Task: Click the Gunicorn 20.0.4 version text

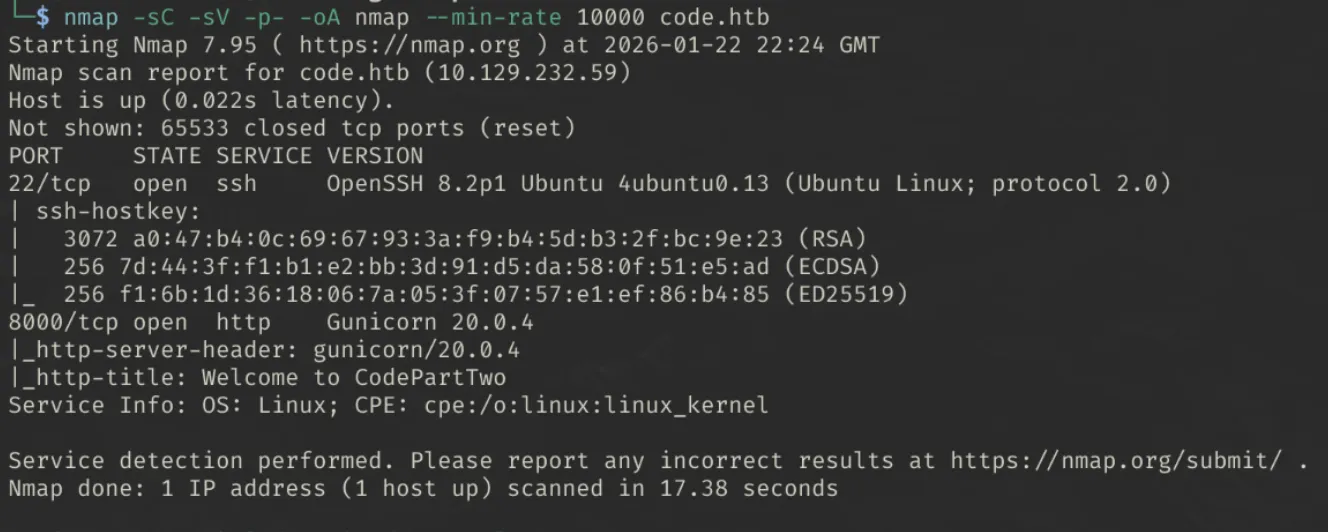Action: (430, 322)
